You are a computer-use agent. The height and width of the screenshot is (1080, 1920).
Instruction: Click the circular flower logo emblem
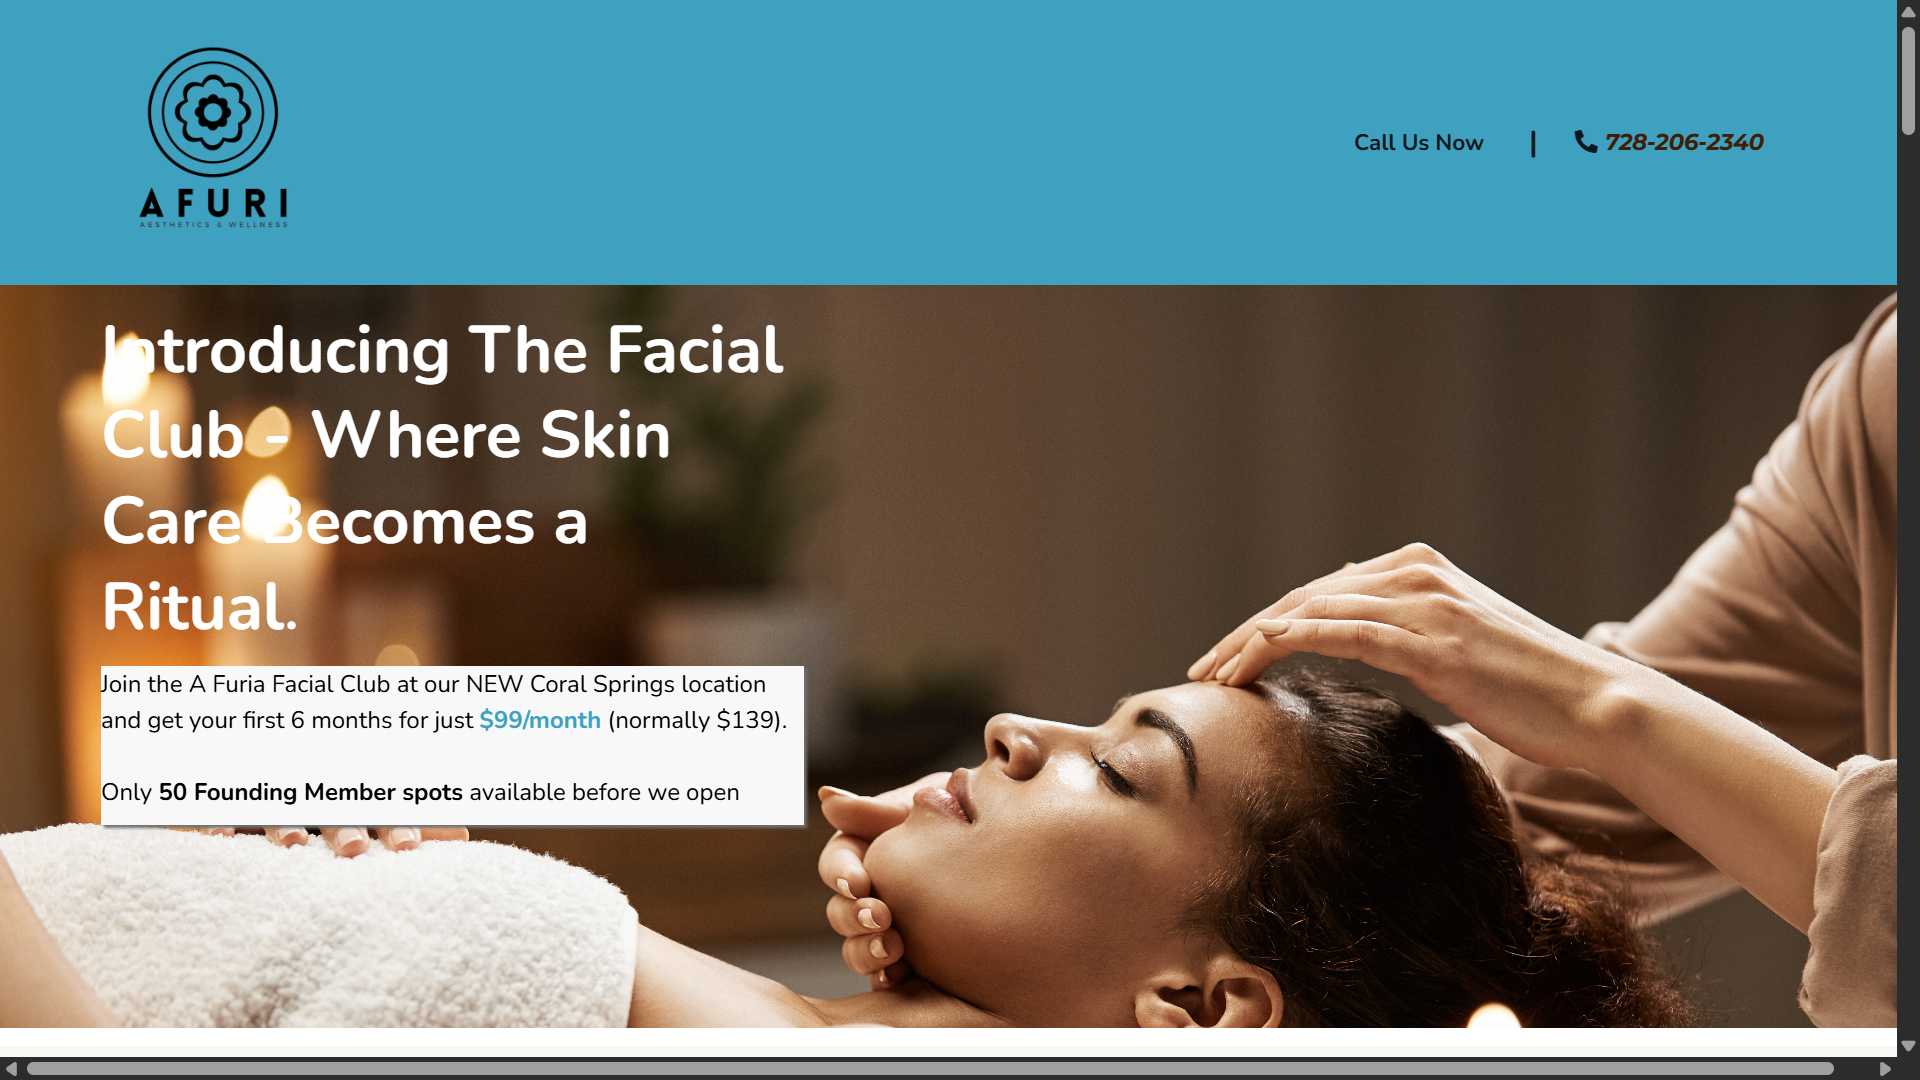click(x=213, y=112)
